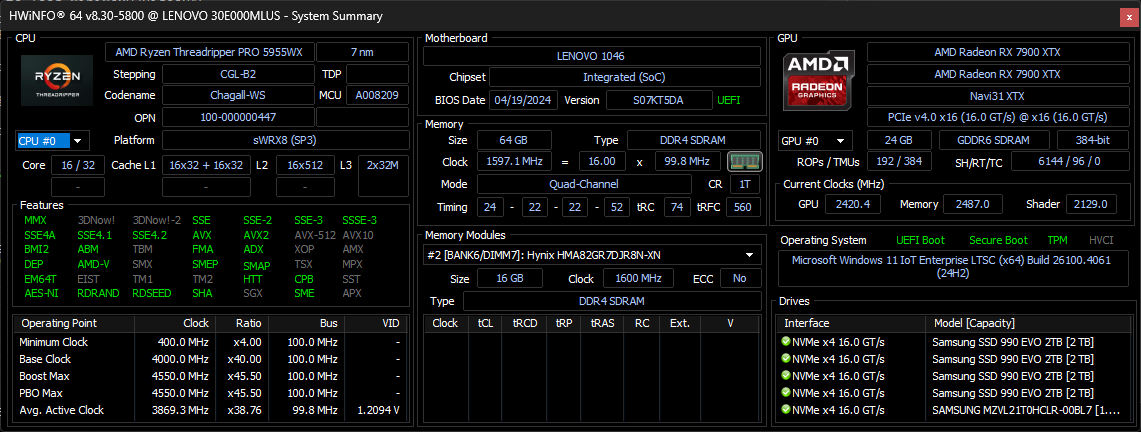Select the Base Clock row

pos(211,359)
